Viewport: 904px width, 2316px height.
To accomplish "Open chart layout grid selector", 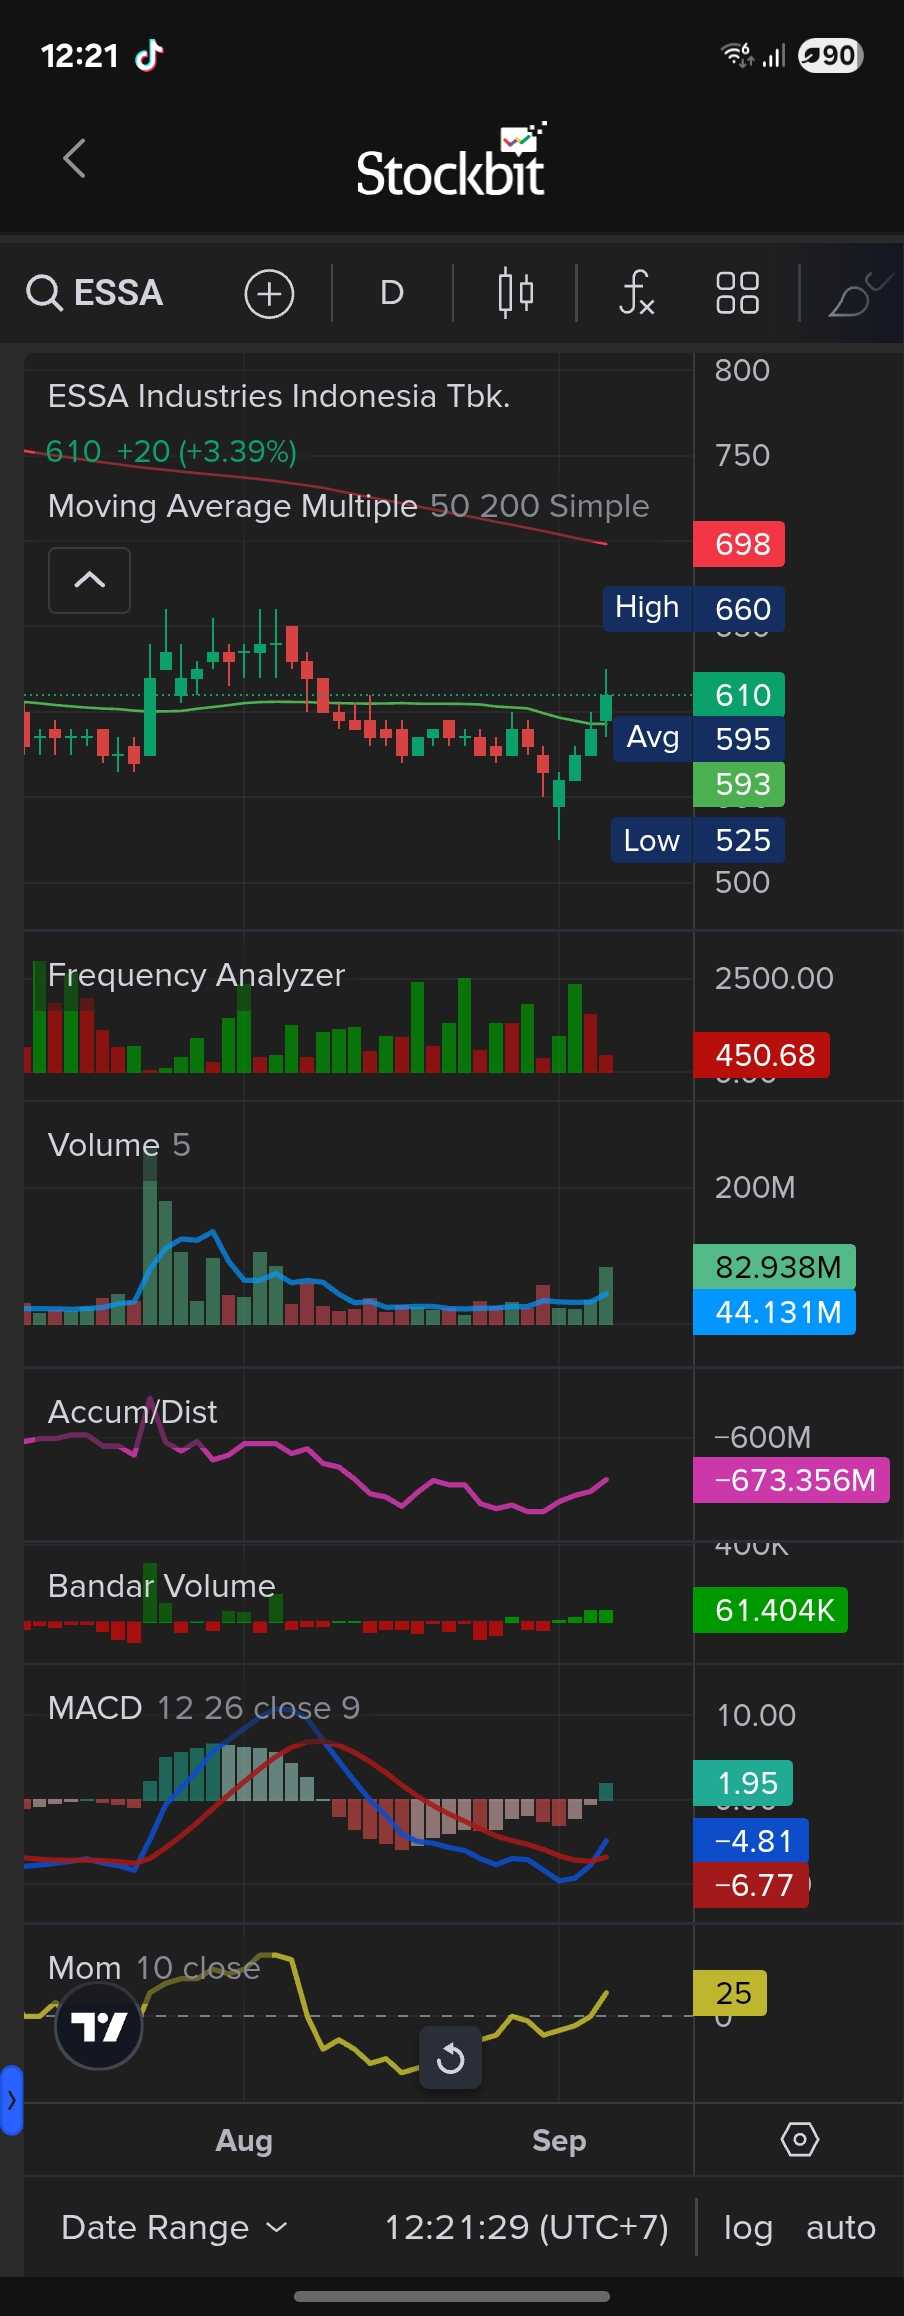I will (737, 293).
